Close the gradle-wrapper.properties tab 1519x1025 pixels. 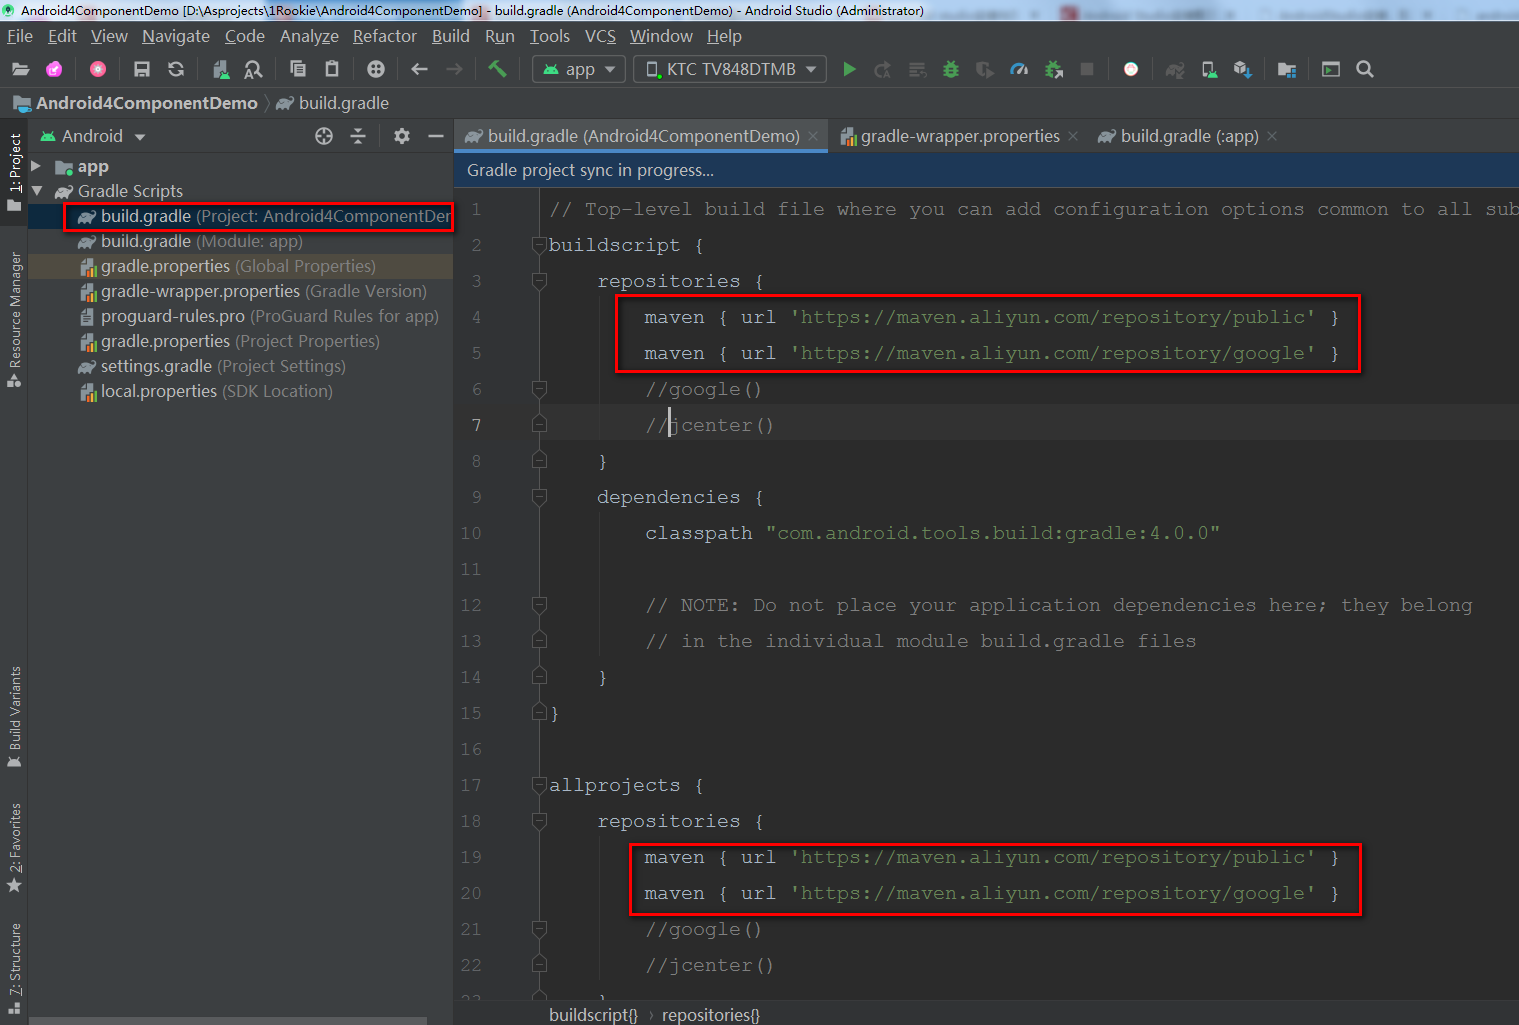(1073, 136)
